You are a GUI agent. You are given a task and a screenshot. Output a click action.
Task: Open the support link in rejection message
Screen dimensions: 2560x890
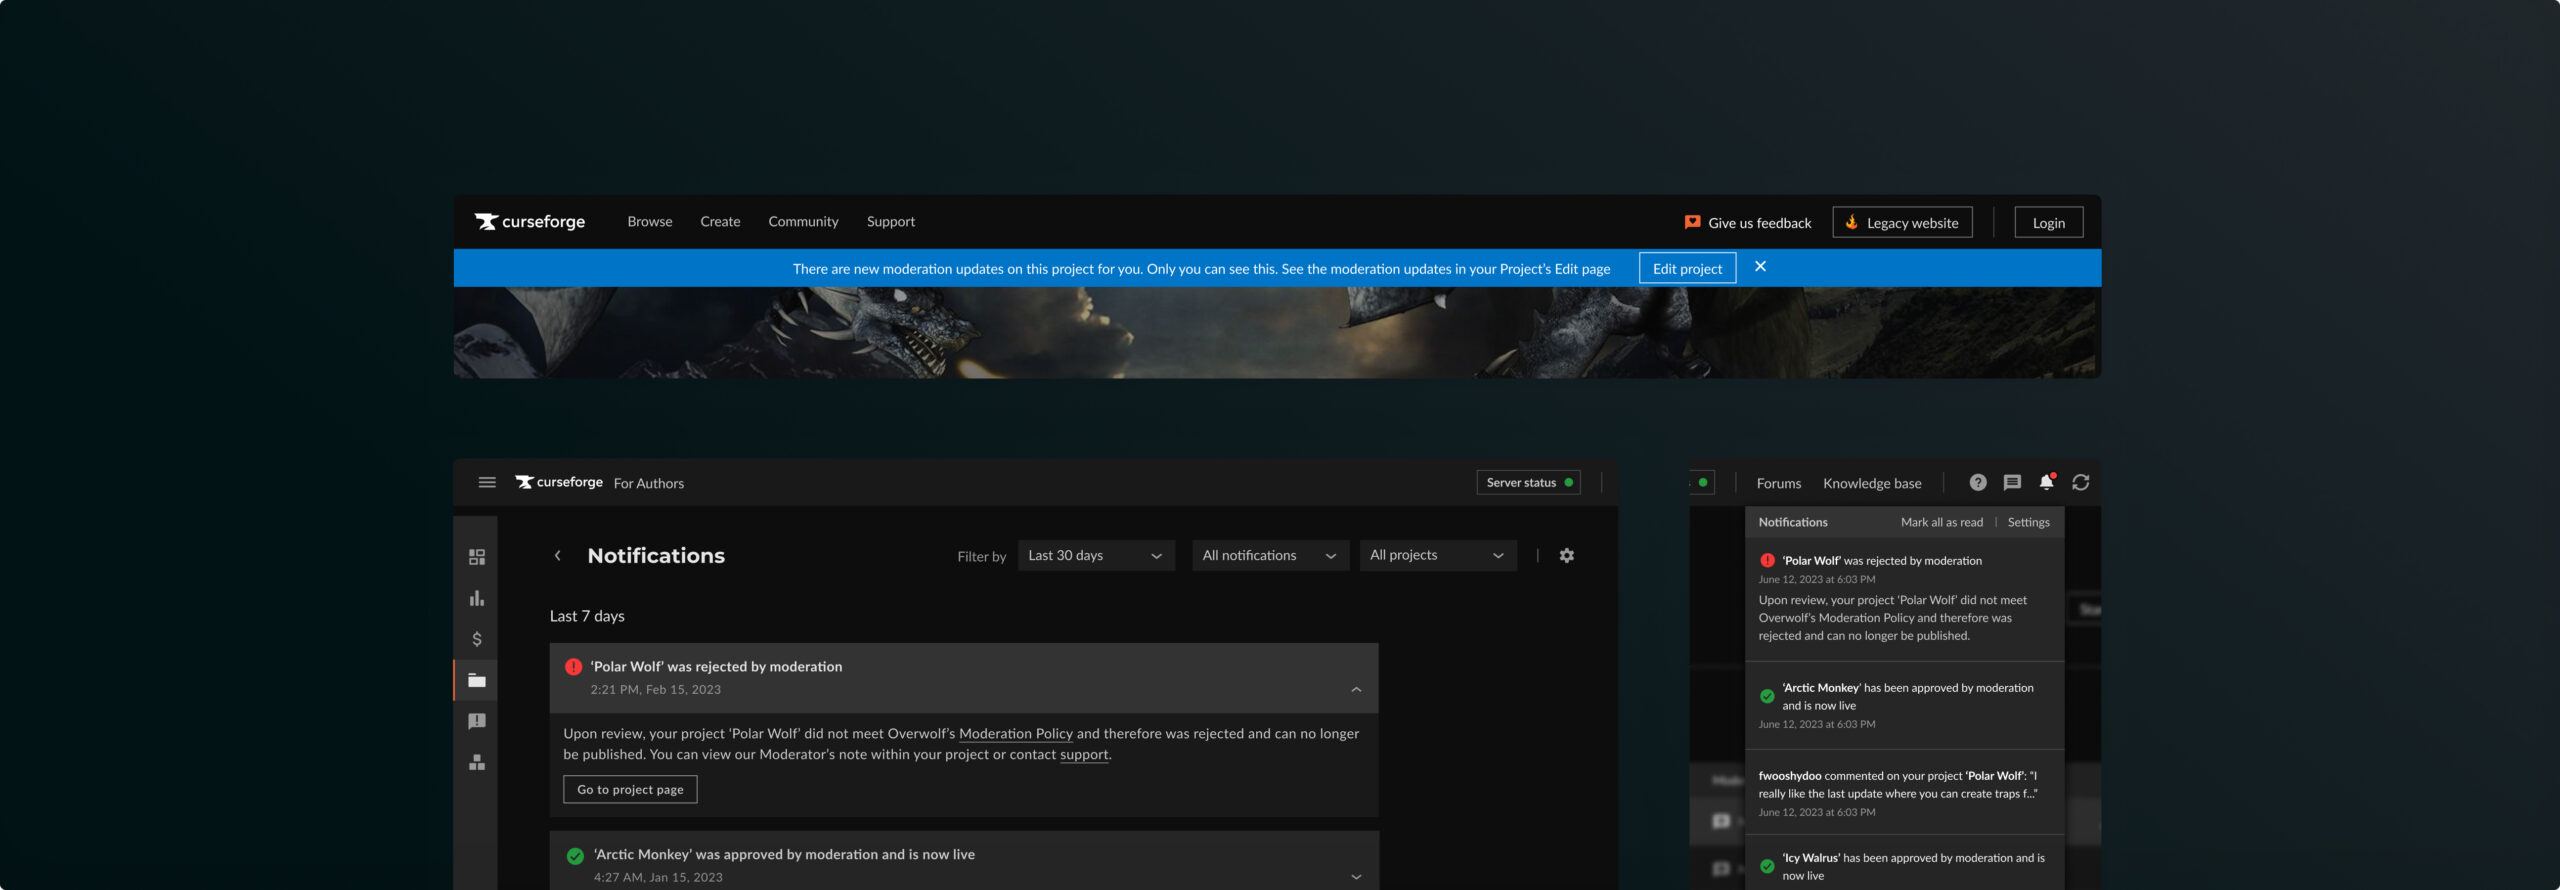coord(1084,754)
